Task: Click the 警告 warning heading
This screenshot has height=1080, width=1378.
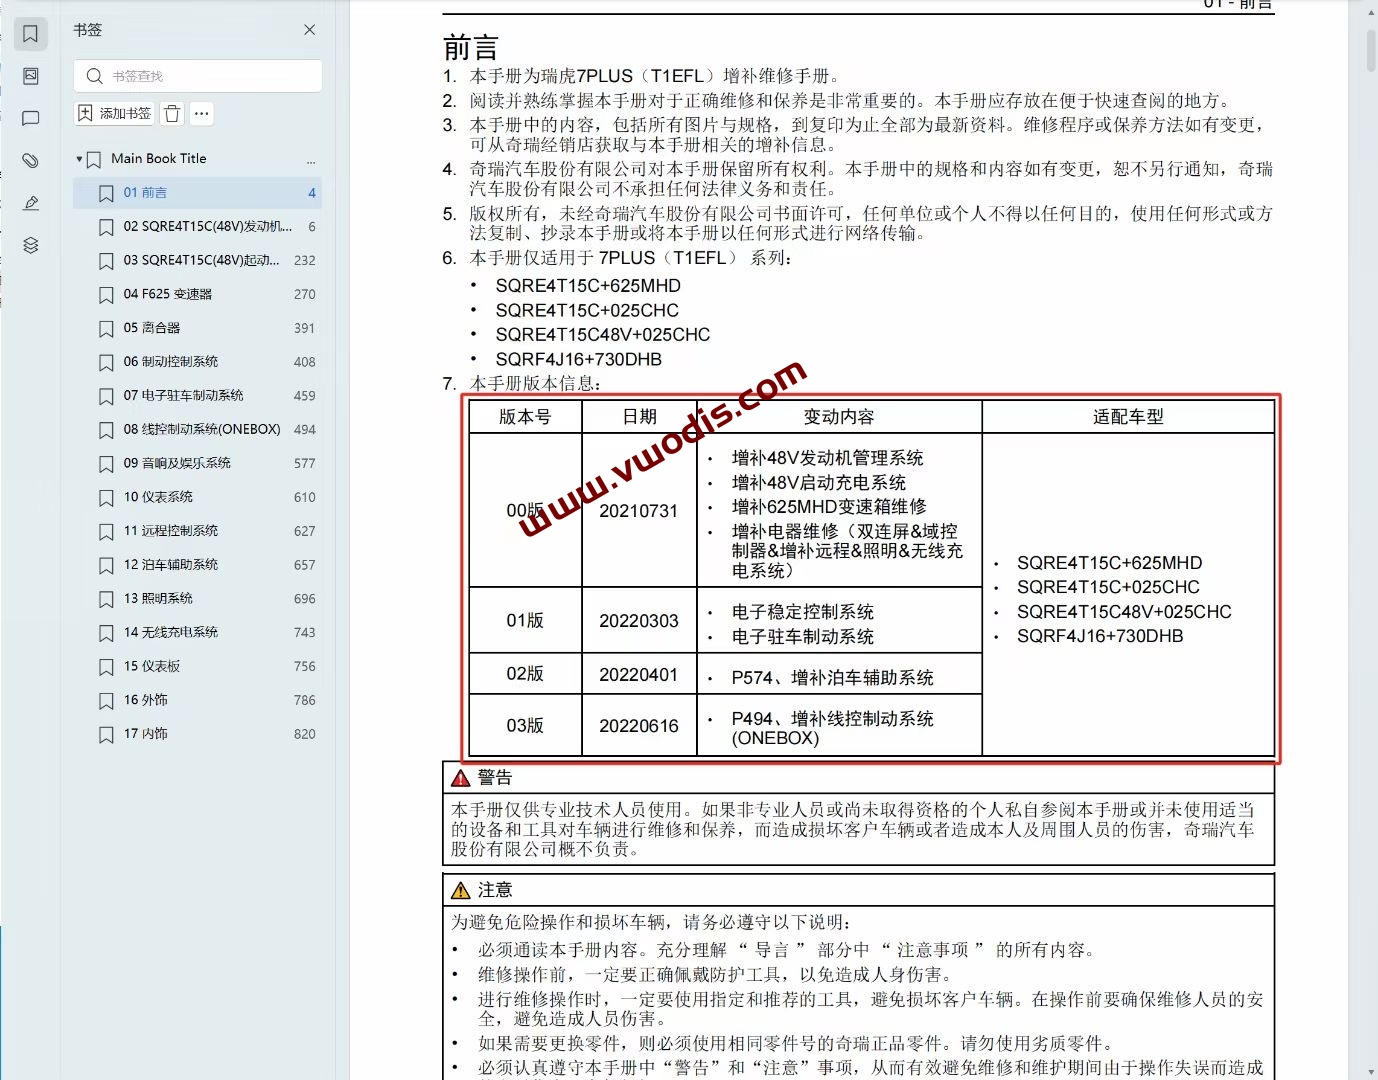Action: tap(494, 778)
